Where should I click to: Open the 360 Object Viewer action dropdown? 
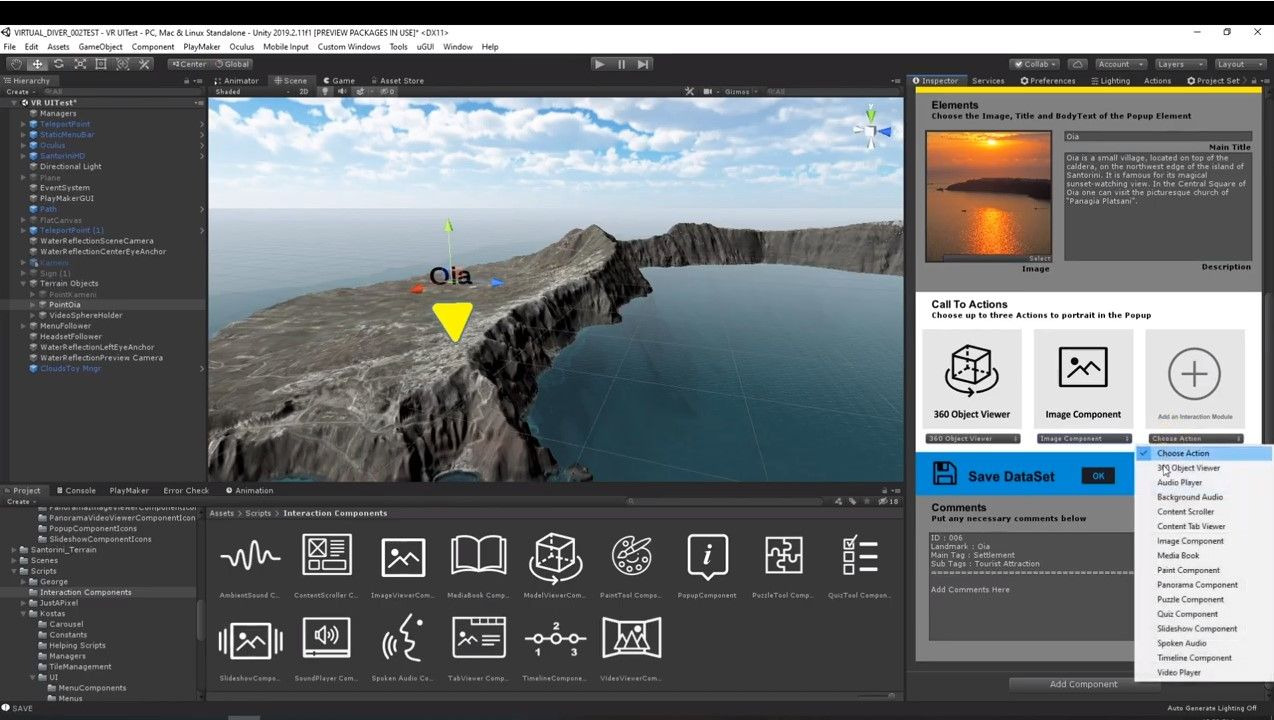[973, 439]
